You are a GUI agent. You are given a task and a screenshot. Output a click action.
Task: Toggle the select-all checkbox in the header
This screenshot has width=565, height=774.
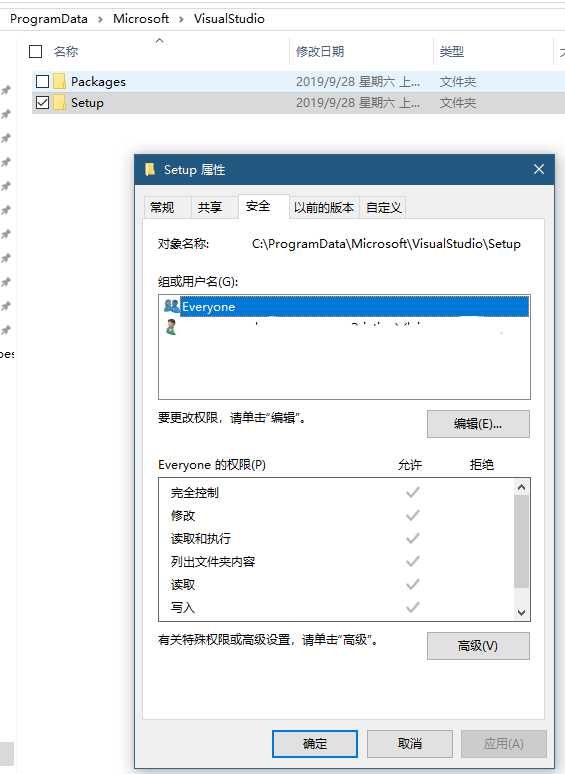[36, 51]
